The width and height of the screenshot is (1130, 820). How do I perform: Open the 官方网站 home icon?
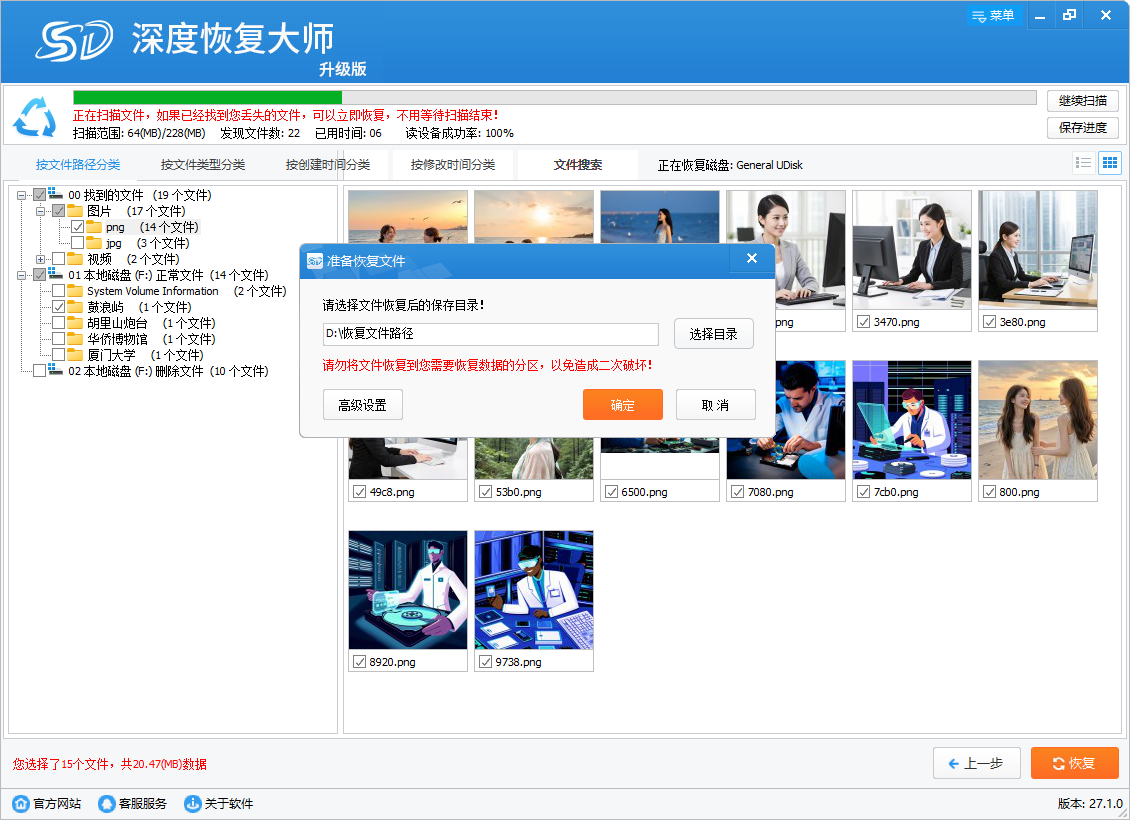coord(21,803)
